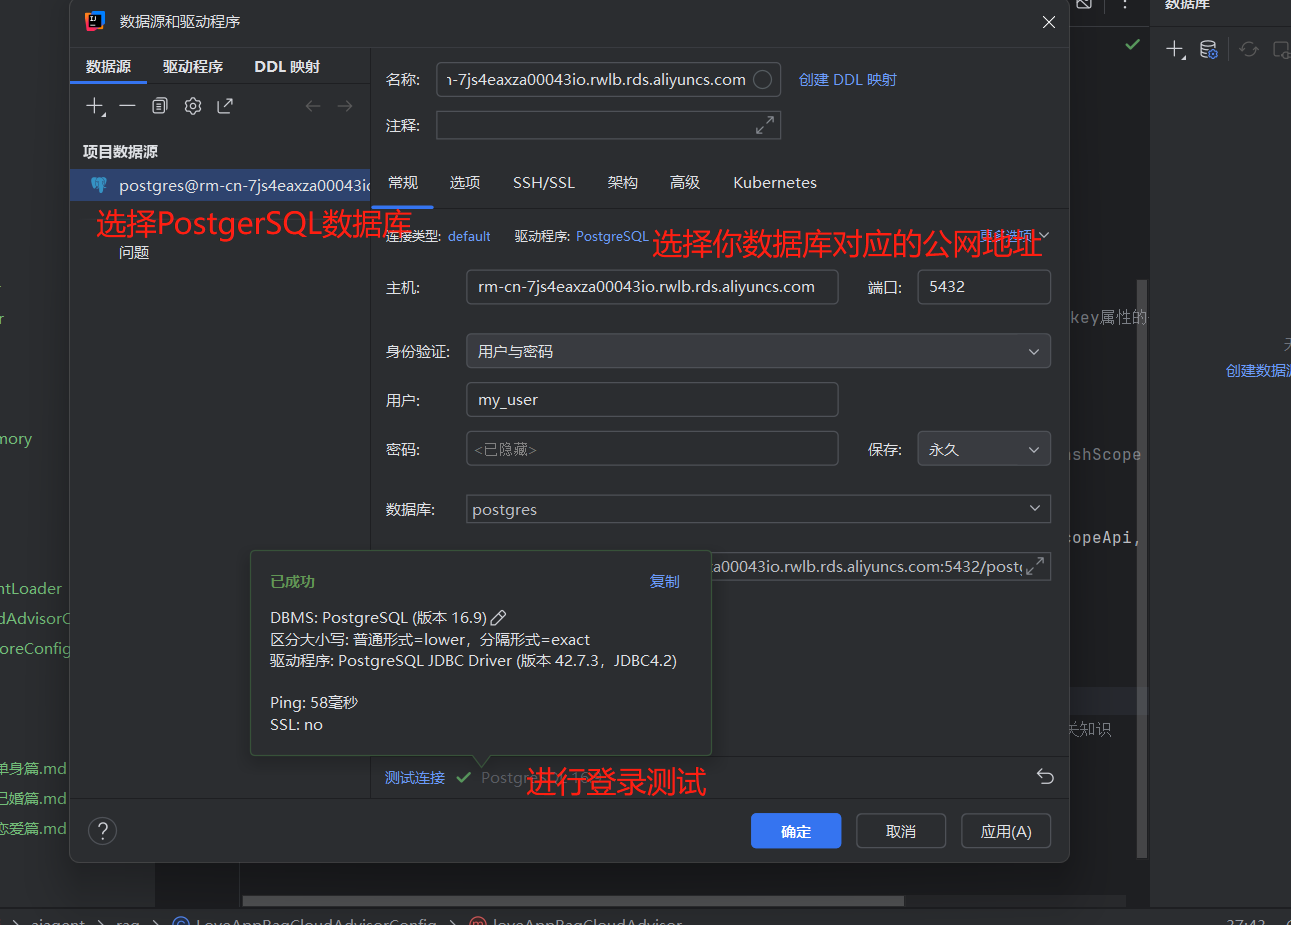This screenshot has width=1291, height=925.
Task: Go forward with right arrow in dialog toolbar
Action: click(x=345, y=106)
